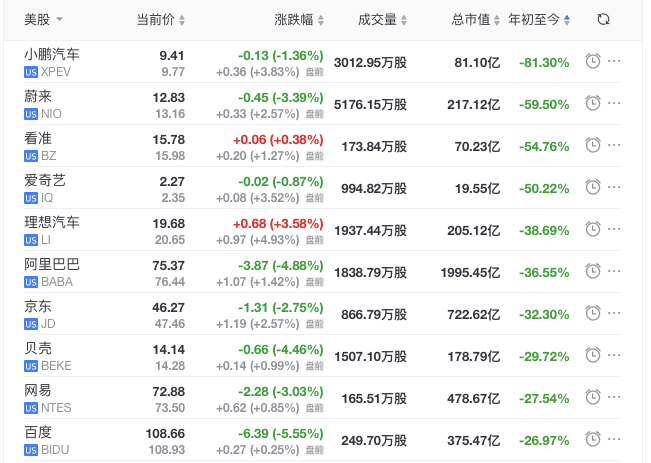Click alarm icon for 百度 BIDU
This screenshot has width=651, height=463.
tap(592, 439)
